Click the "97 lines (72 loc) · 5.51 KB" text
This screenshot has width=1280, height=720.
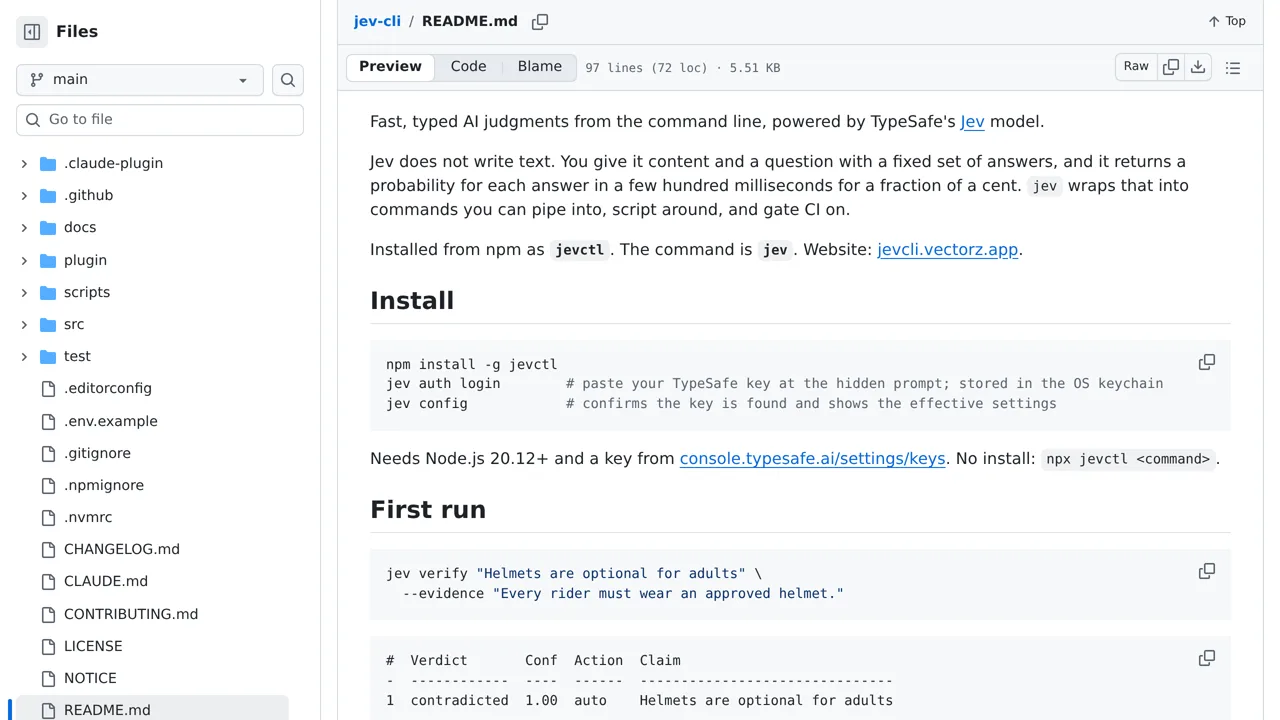point(683,68)
